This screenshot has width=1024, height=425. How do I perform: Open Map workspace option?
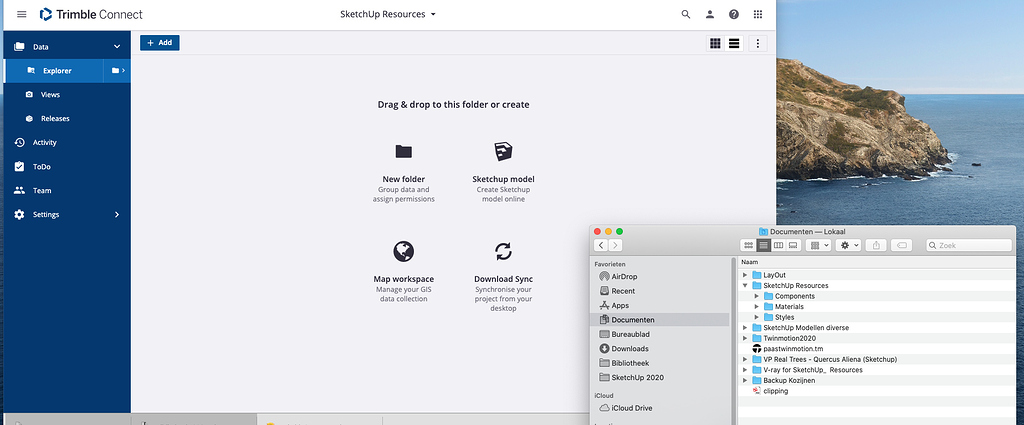[x=404, y=279]
